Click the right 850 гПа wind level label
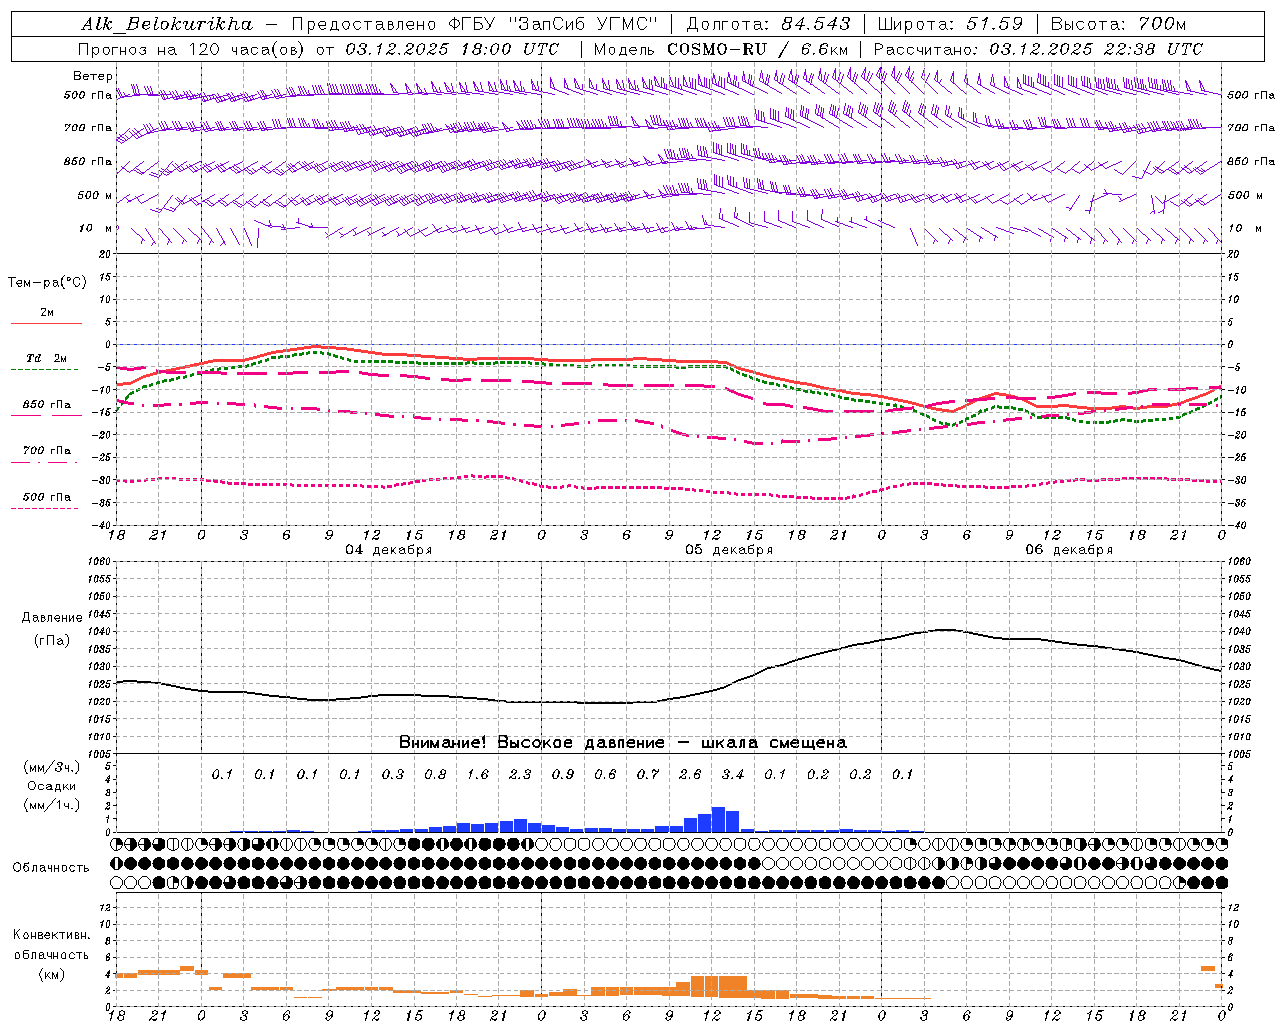 (x=1251, y=161)
